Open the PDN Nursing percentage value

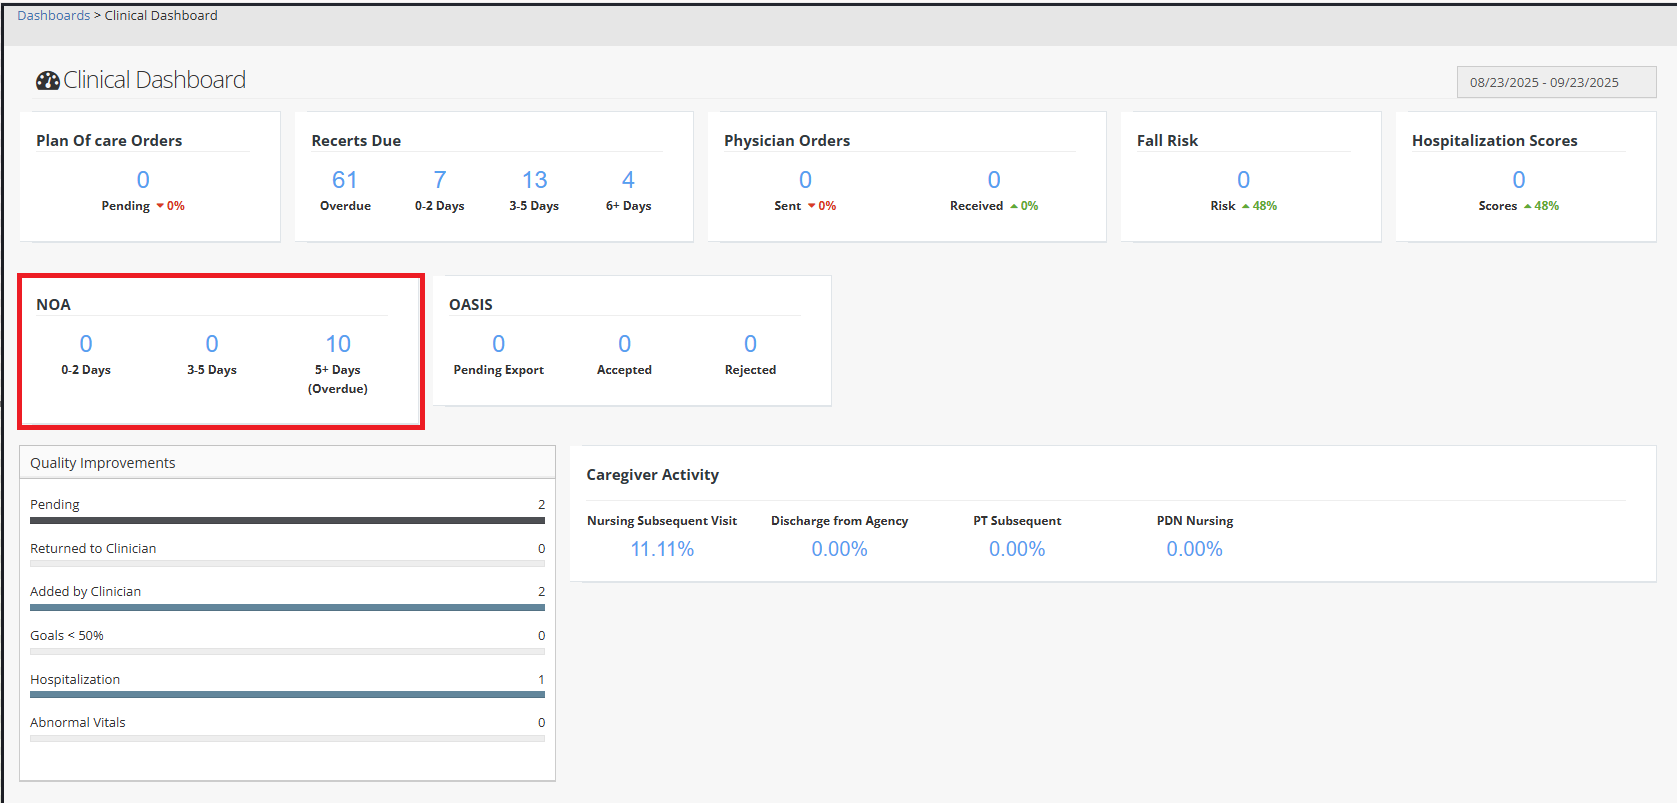tap(1194, 549)
